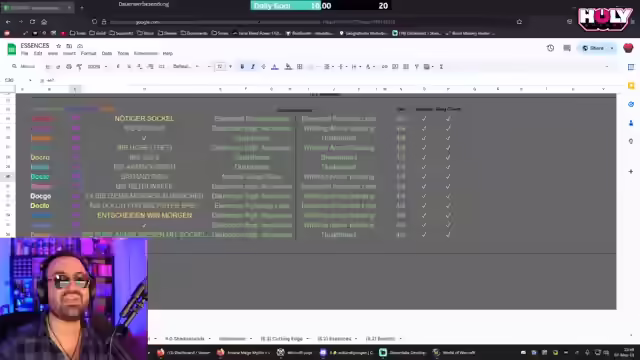
Task: Open the Data menu
Action: tap(107, 53)
